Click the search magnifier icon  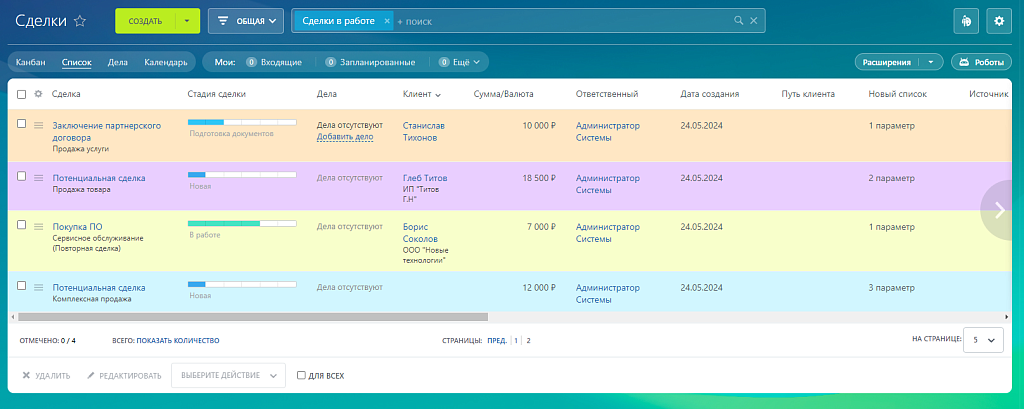pos(739,20)
